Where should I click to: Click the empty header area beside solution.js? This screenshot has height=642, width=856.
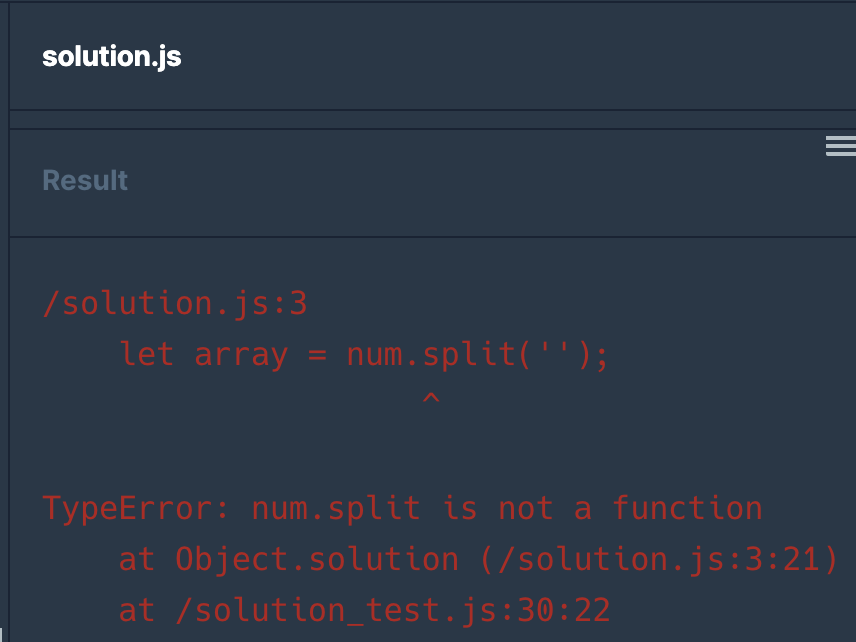point(519,57)
